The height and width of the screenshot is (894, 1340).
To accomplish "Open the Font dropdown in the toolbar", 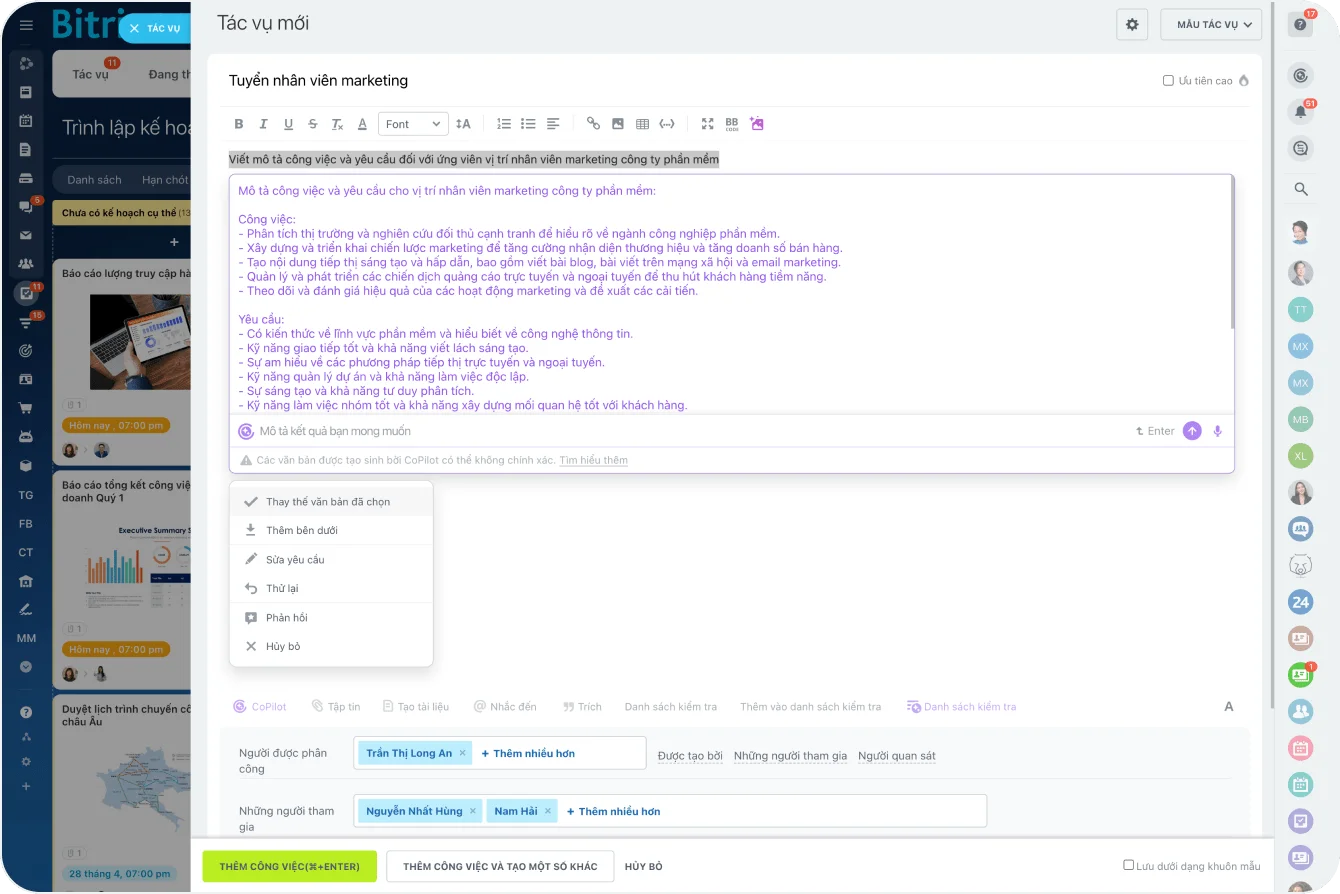I will (412, 123).
